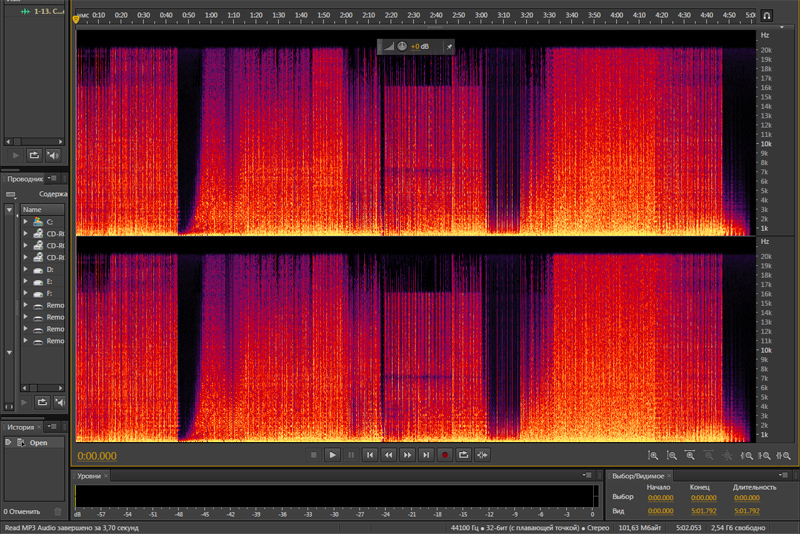Select the Проводник panel tab

tap(25, 178)
